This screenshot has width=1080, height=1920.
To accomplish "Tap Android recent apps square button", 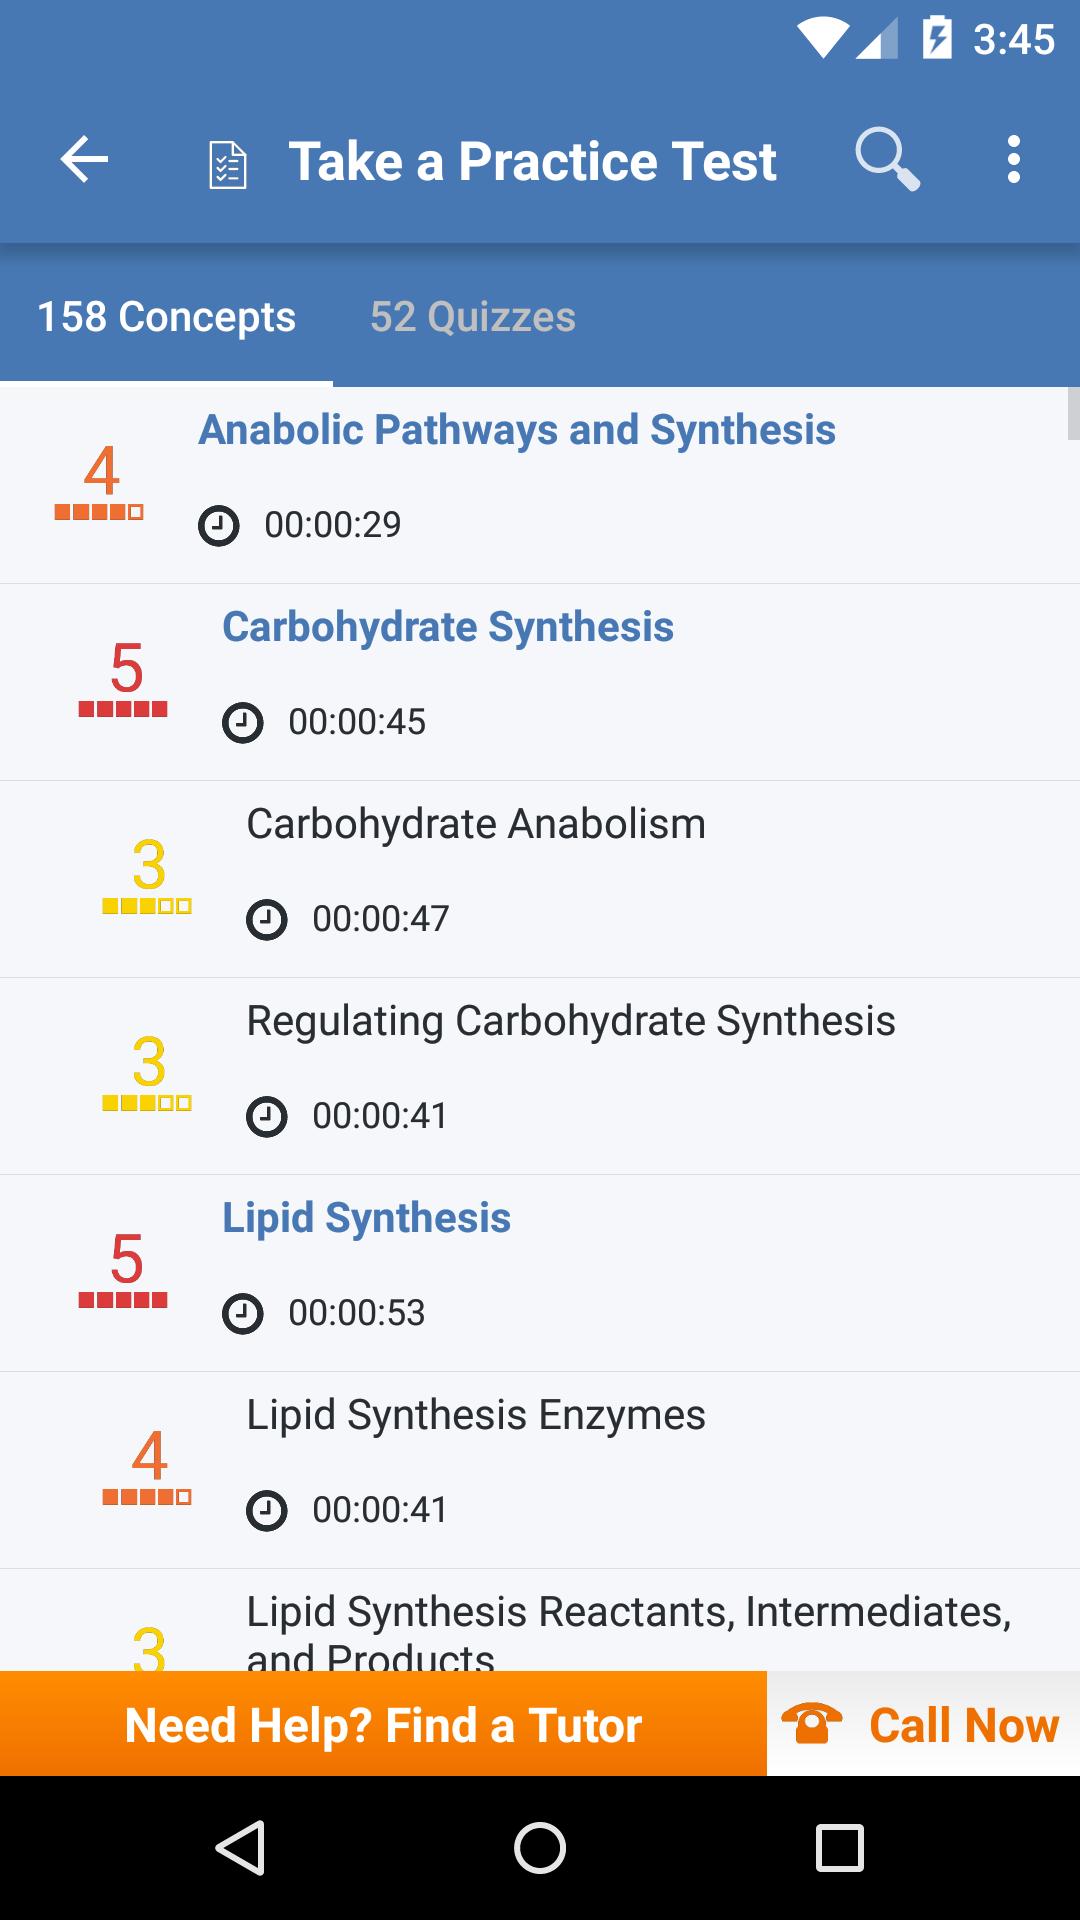I will coord(840,1847).
